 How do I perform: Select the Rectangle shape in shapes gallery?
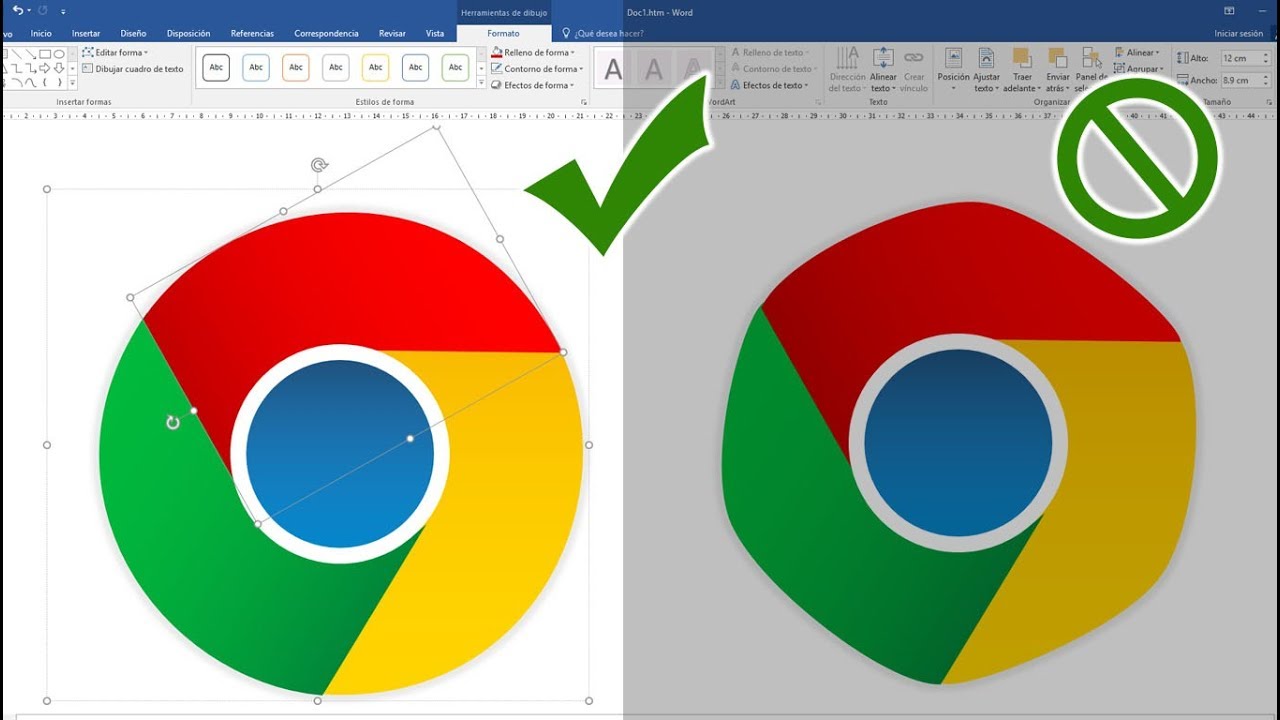[x=45, y=54]
